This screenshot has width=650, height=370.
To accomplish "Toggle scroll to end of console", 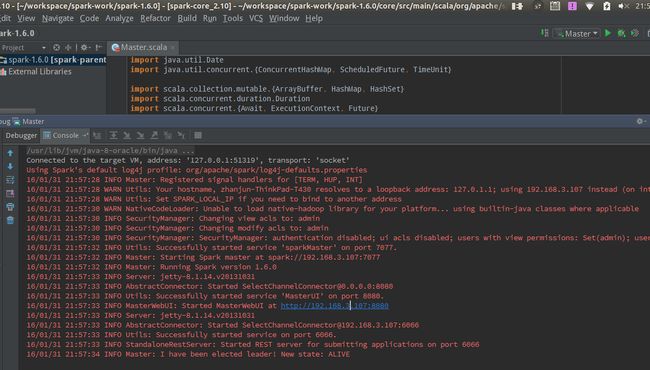I will [x=10, y=193].
